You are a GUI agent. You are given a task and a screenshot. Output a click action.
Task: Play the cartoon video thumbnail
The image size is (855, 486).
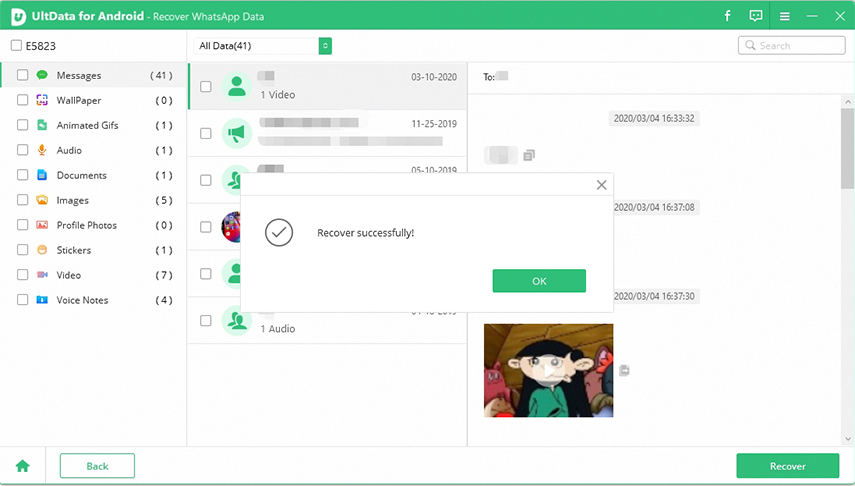click(548, 370)
